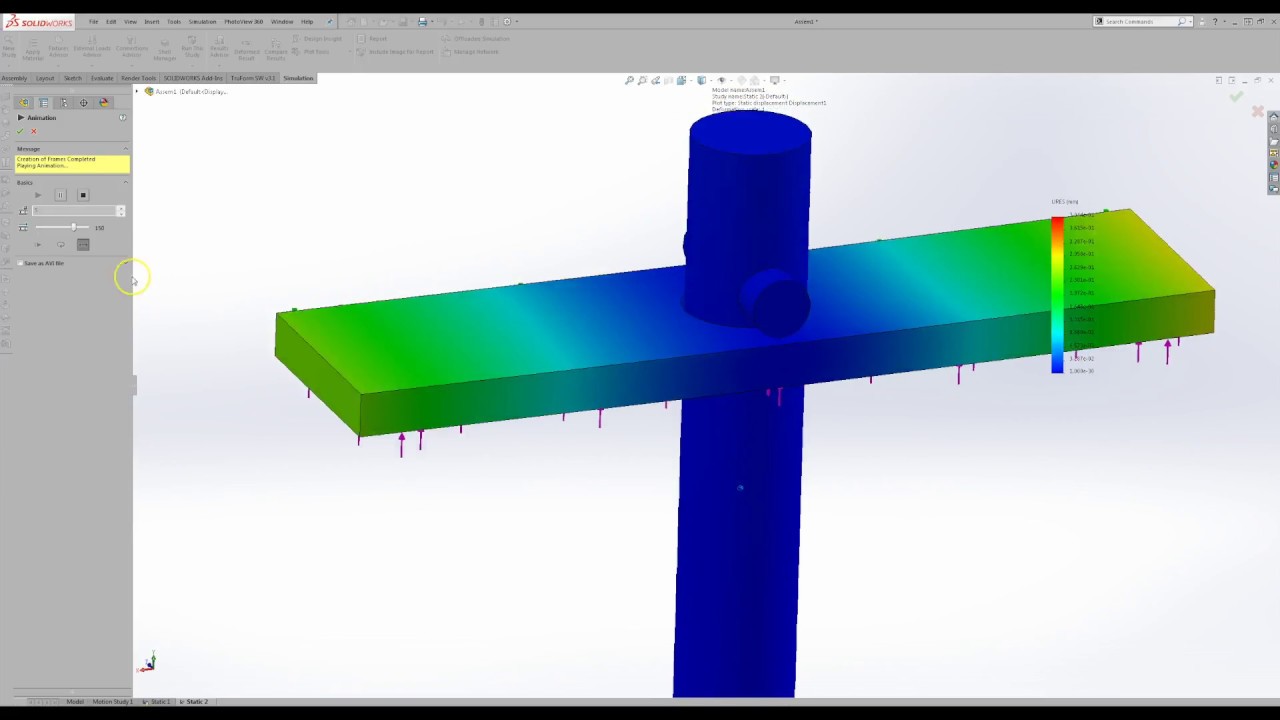1280x720 pixels.
Task: Click Zoom to Area in view toolbar
Action: [x=642, y=80]
